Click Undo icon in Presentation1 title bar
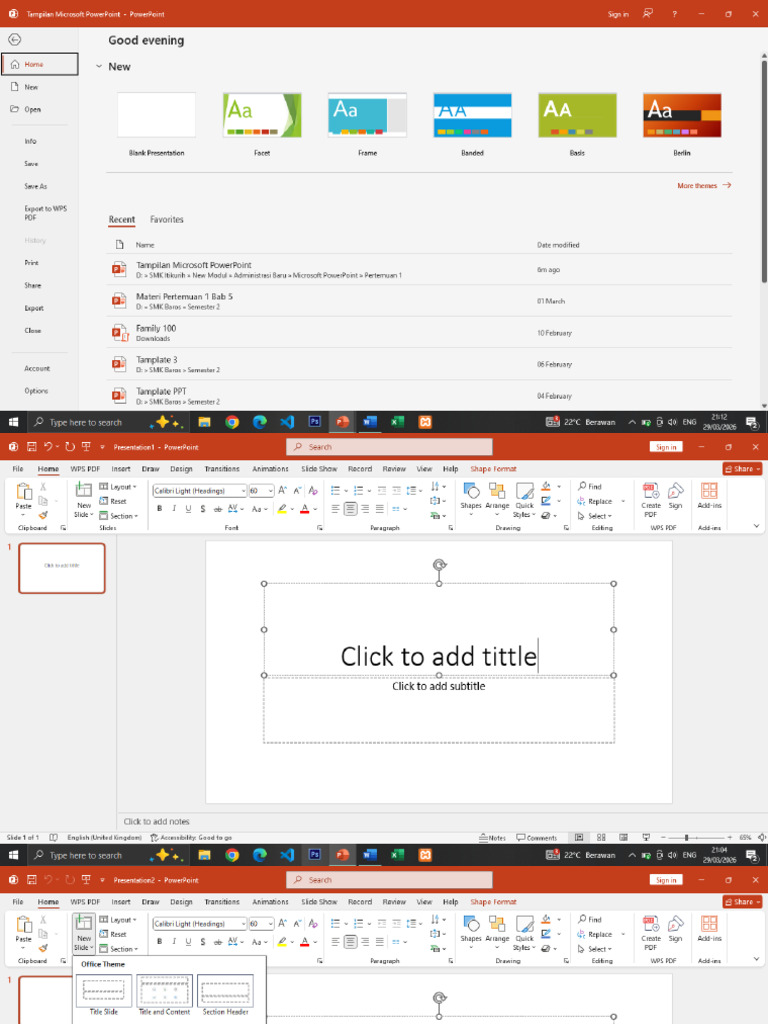The height and width of the screenshot is (1024, 768). pyautogui.click(x=48, y=447)
